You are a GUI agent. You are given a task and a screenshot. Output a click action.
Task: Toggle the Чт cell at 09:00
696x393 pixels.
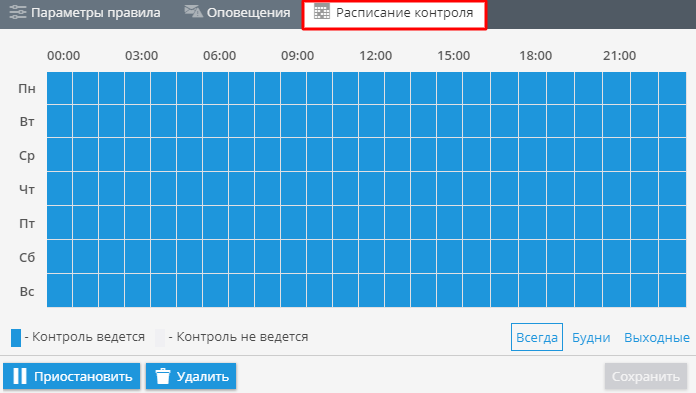click(293, 189)
